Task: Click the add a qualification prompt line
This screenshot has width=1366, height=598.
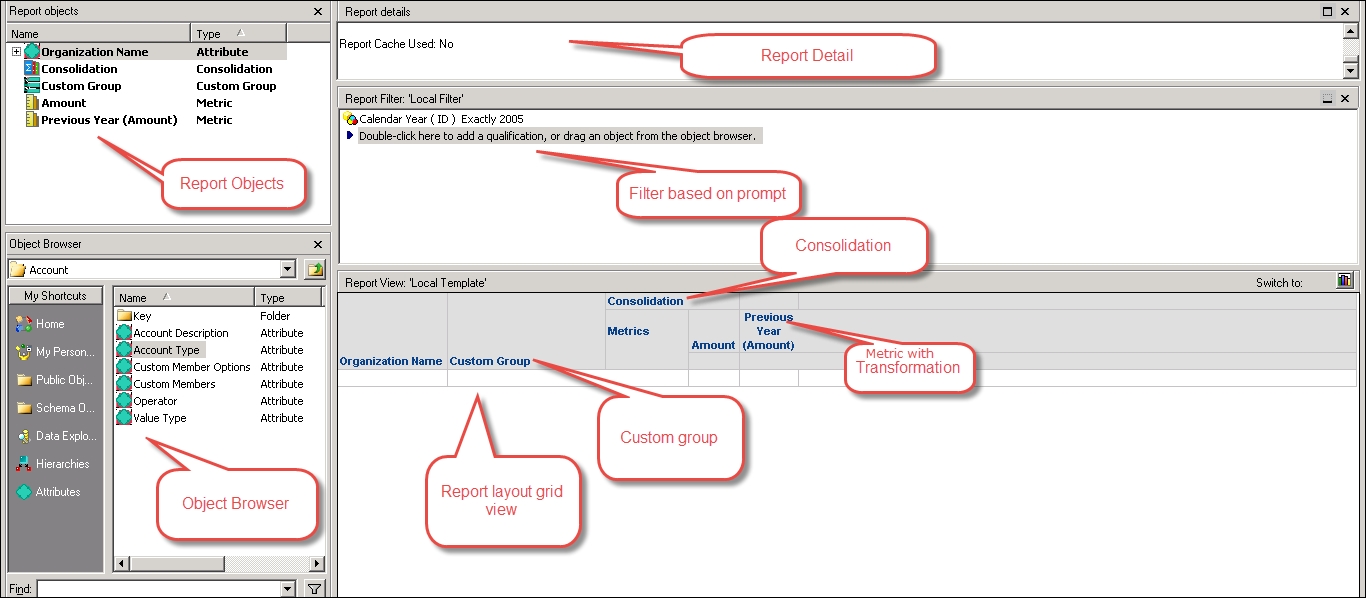Action: 558,136
